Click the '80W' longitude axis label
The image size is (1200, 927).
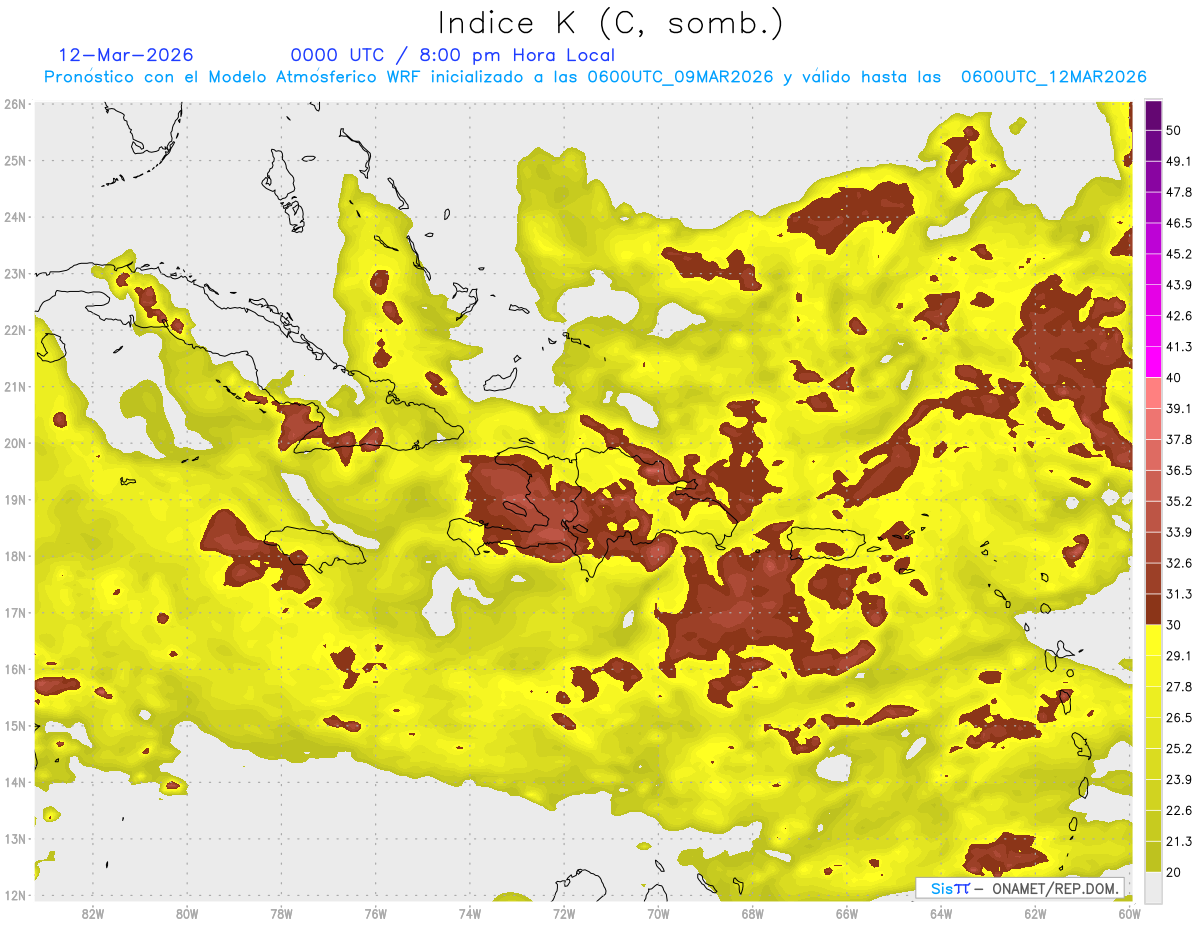point(187,914)
